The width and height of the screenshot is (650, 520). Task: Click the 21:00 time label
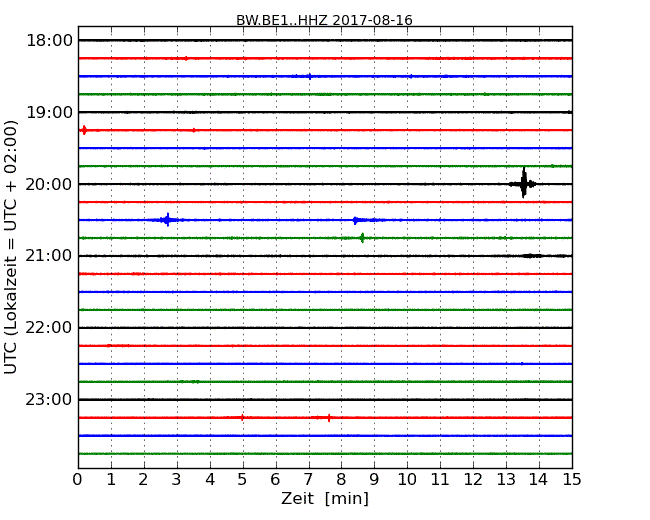49,256
